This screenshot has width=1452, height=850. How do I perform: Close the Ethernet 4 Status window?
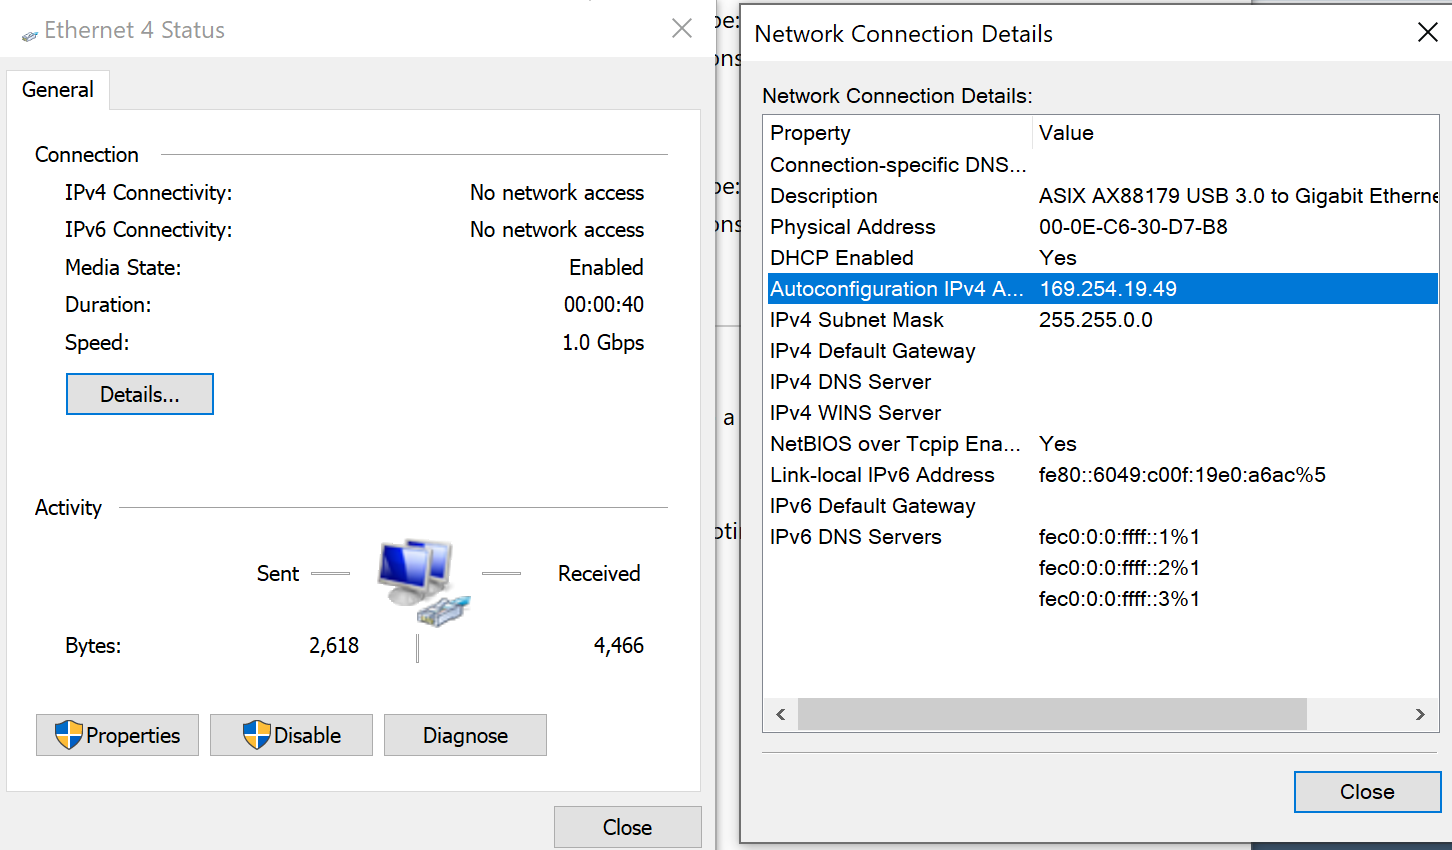pos(627,827)
